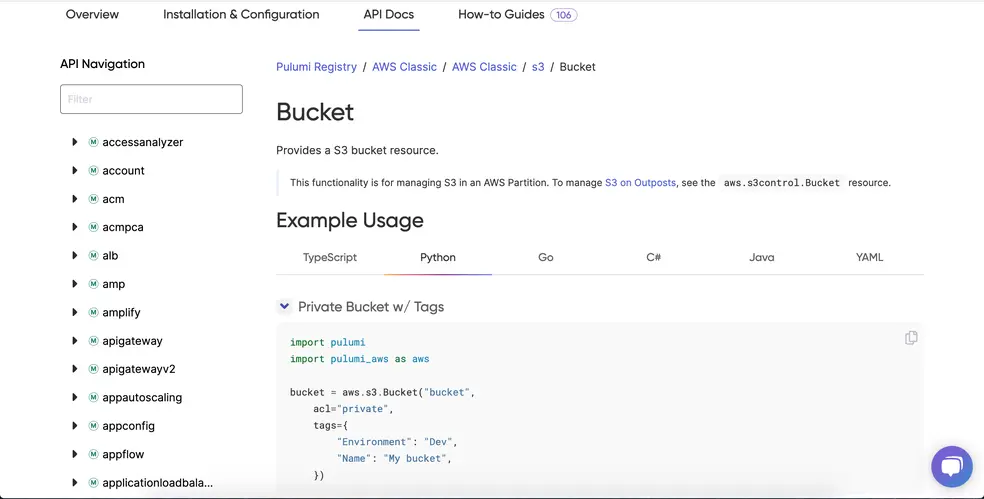This screenshot has height=499, width=984.
Task: Expand the apigateway module arrow
Action: pos(75,341)
